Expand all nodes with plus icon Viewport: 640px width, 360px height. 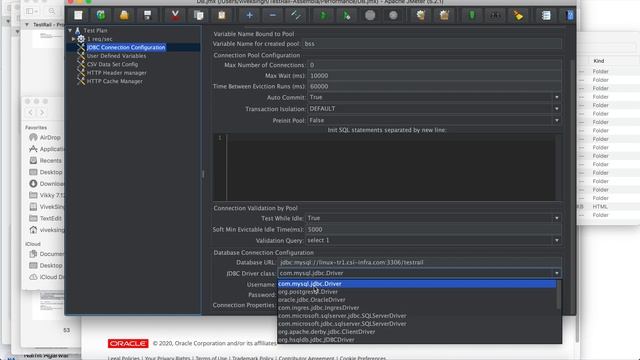coord(249,16)
